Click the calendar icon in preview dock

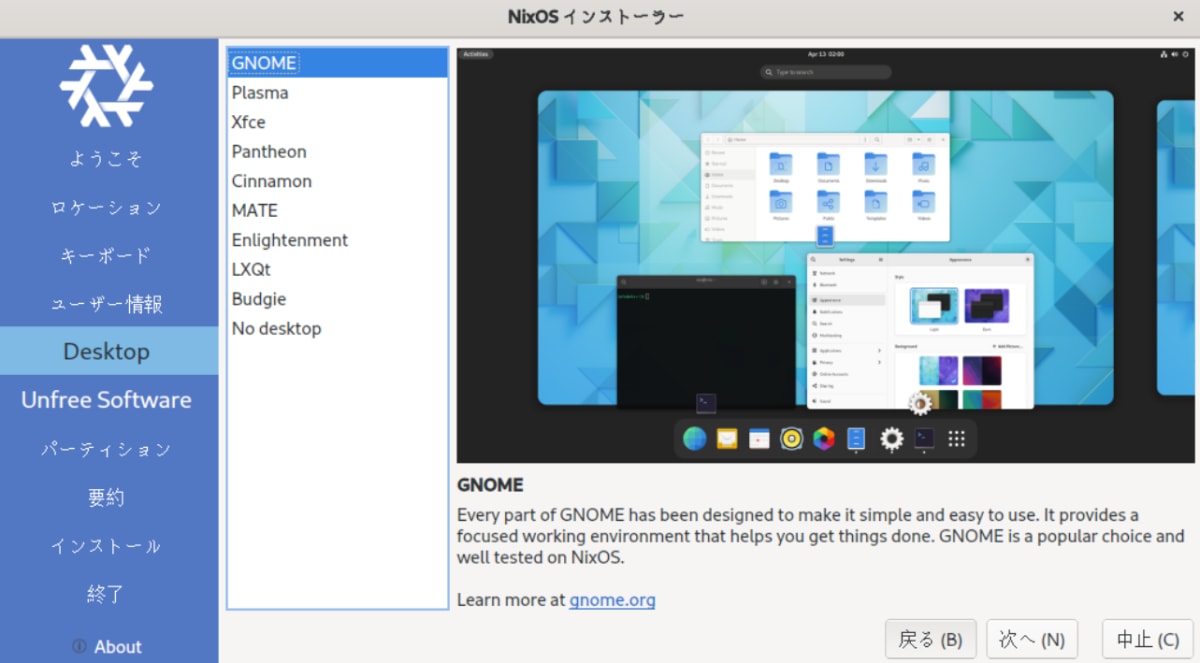pos(759,438)
